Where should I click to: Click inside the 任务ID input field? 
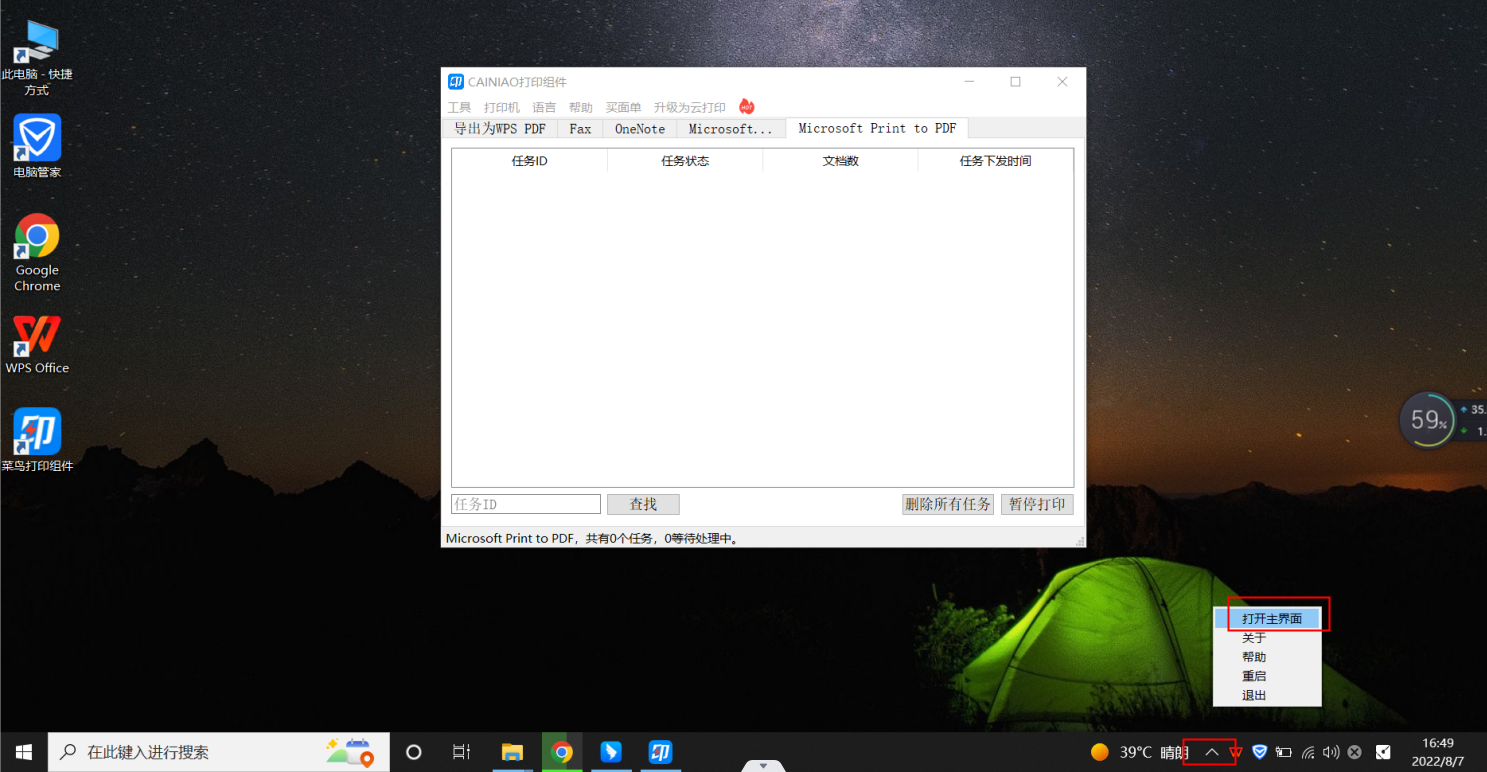click(525, 504)
